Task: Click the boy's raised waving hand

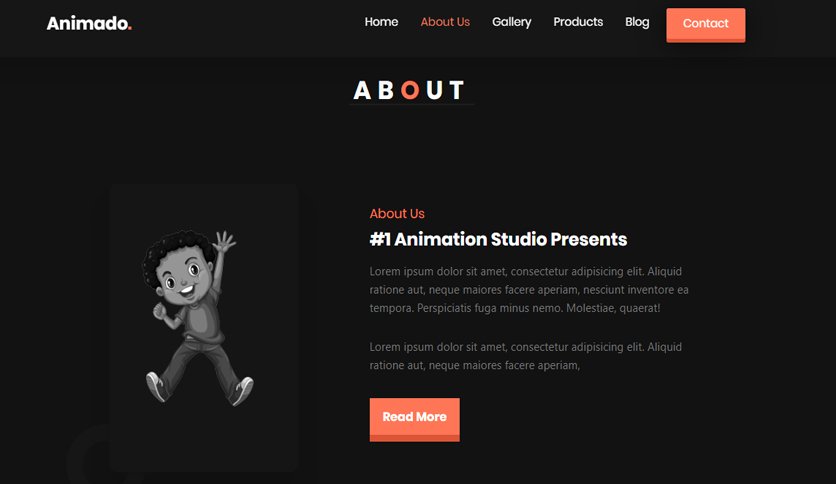Action: tap(225, 241)
